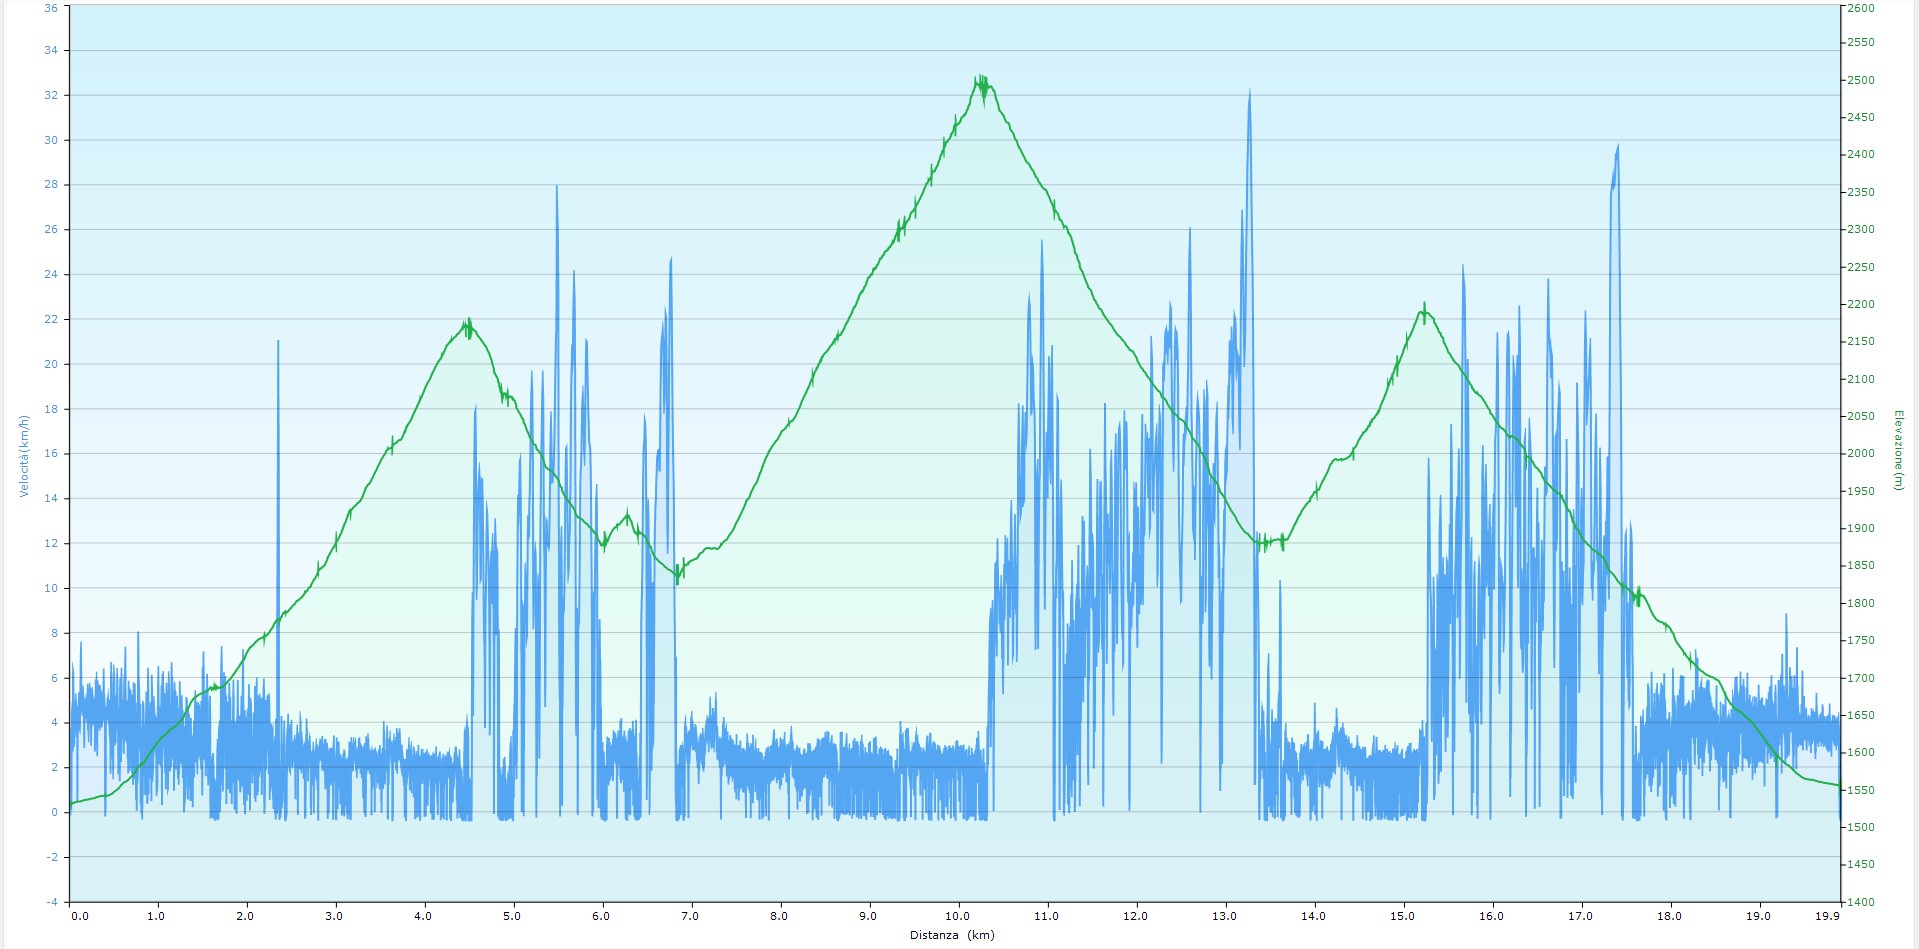Click the 1400 elevation axis label

coord(1860,902)
